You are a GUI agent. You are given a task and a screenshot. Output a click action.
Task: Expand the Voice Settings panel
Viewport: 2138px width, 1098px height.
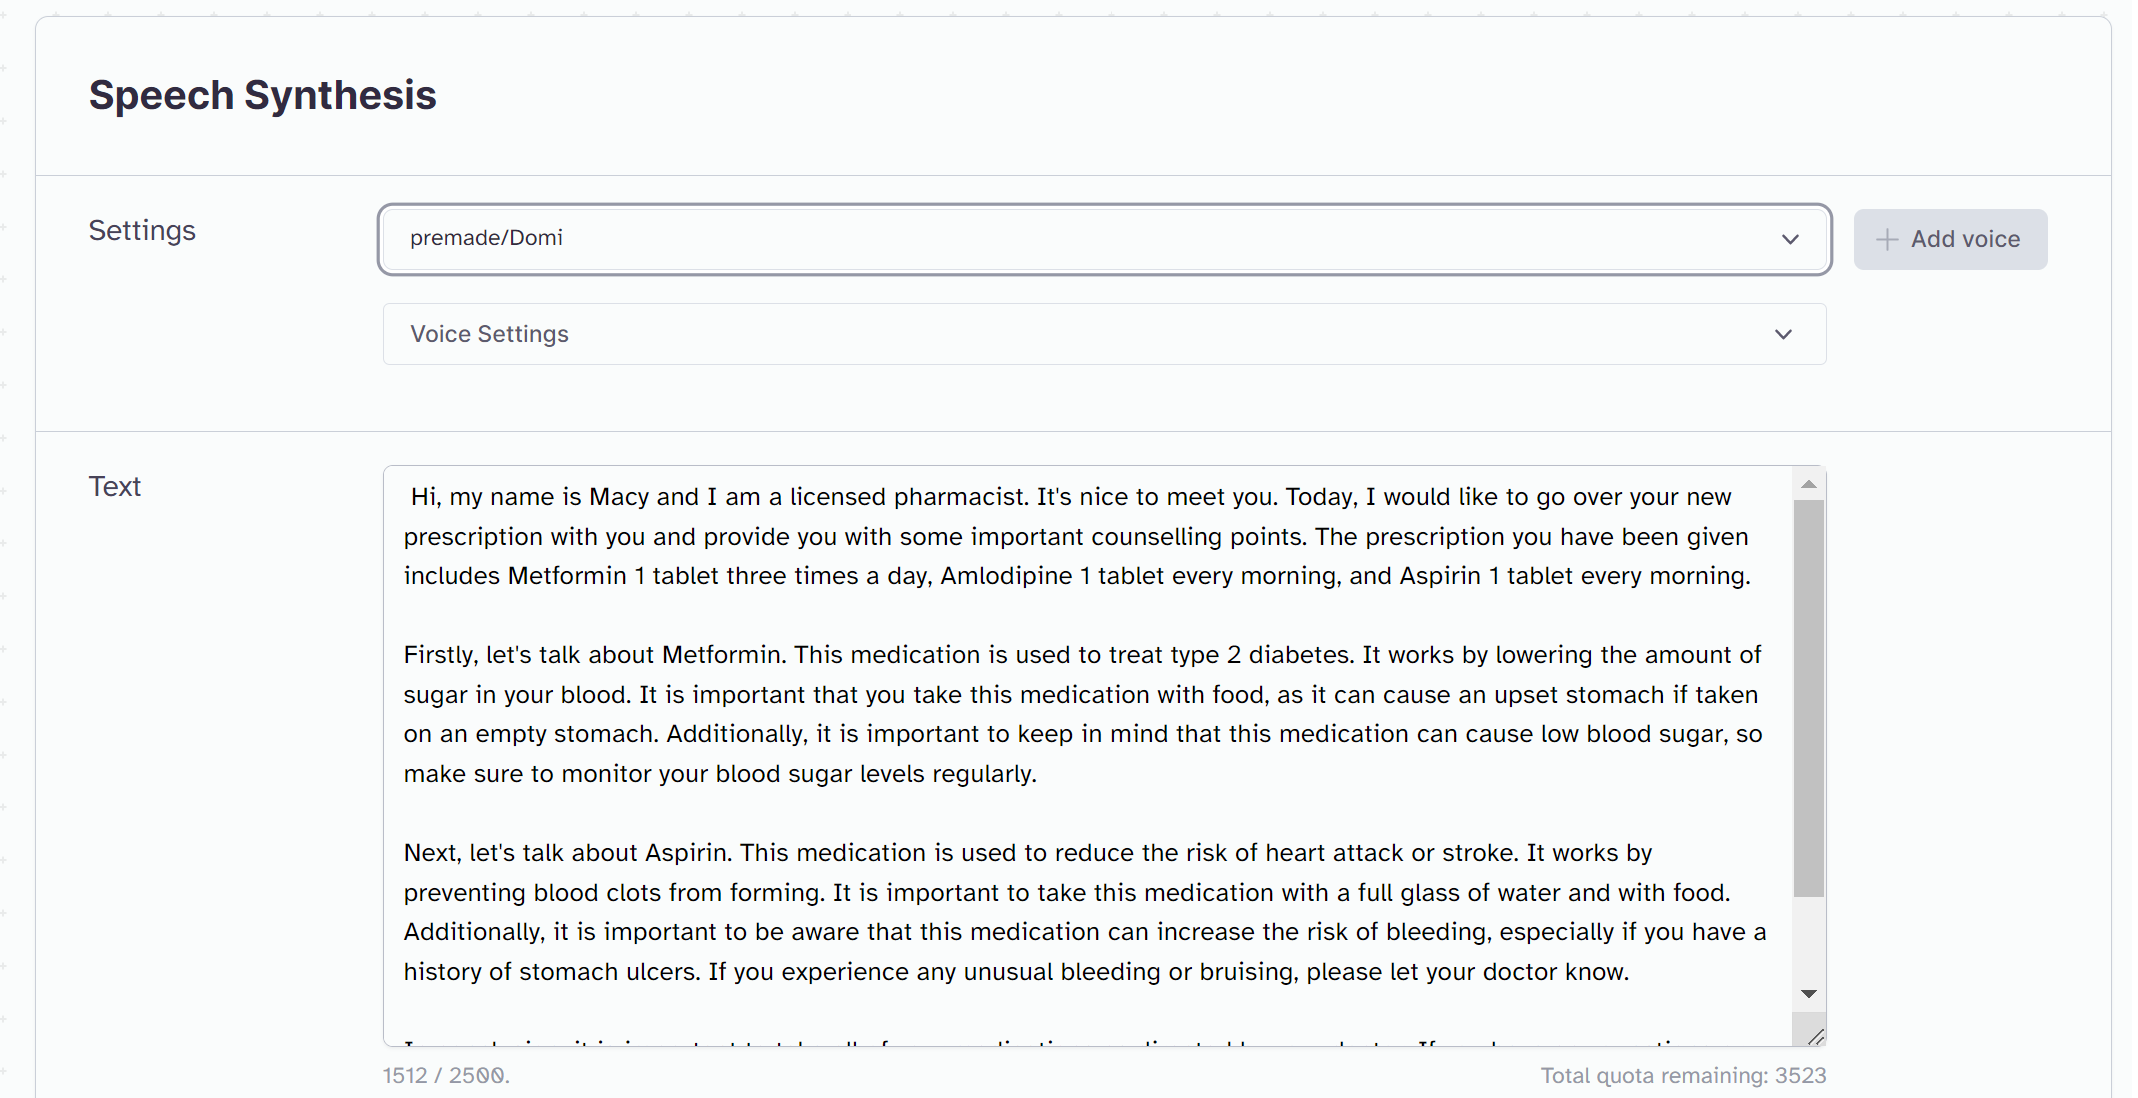[1100, 334]
